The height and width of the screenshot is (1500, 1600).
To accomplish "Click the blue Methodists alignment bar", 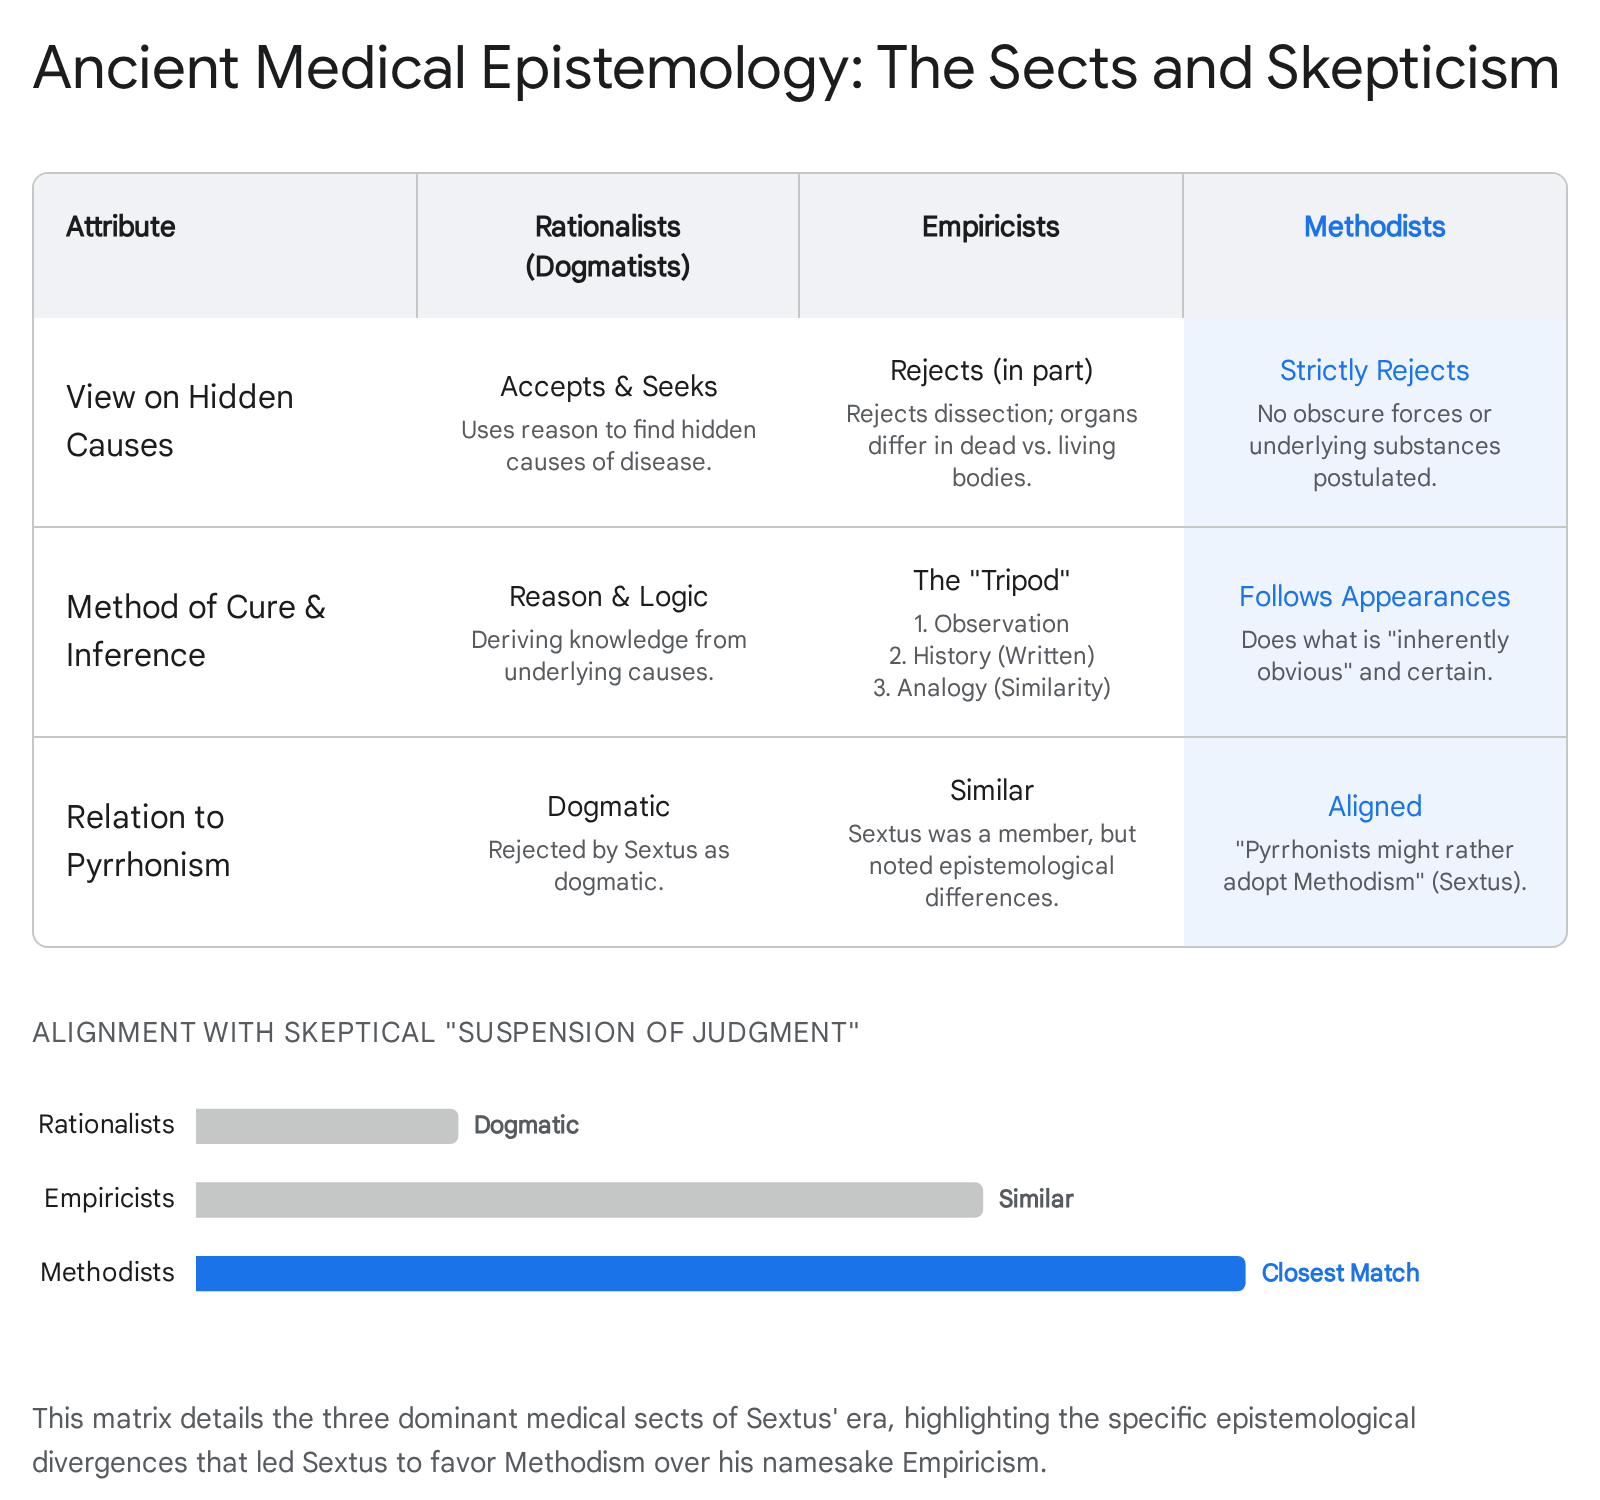I will (x=720, y=1273).
